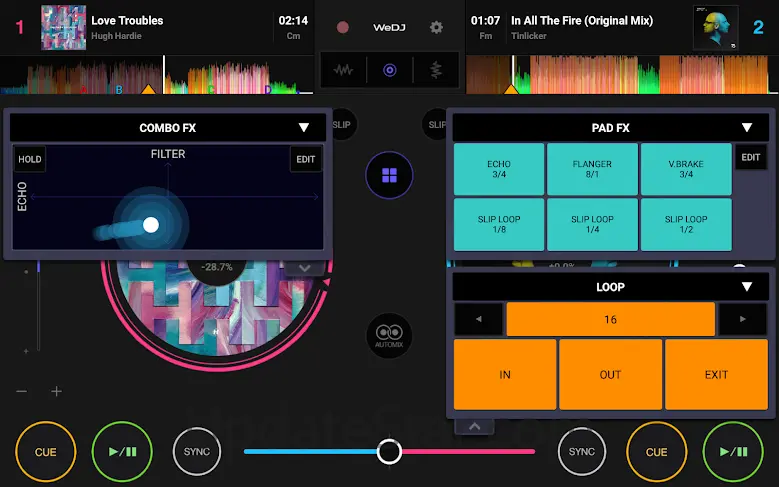Open Love Troubles album artwork
Image resolution: width=779 pixels, height=487 pixels.
pyautogui.click(x=64, y=27)
